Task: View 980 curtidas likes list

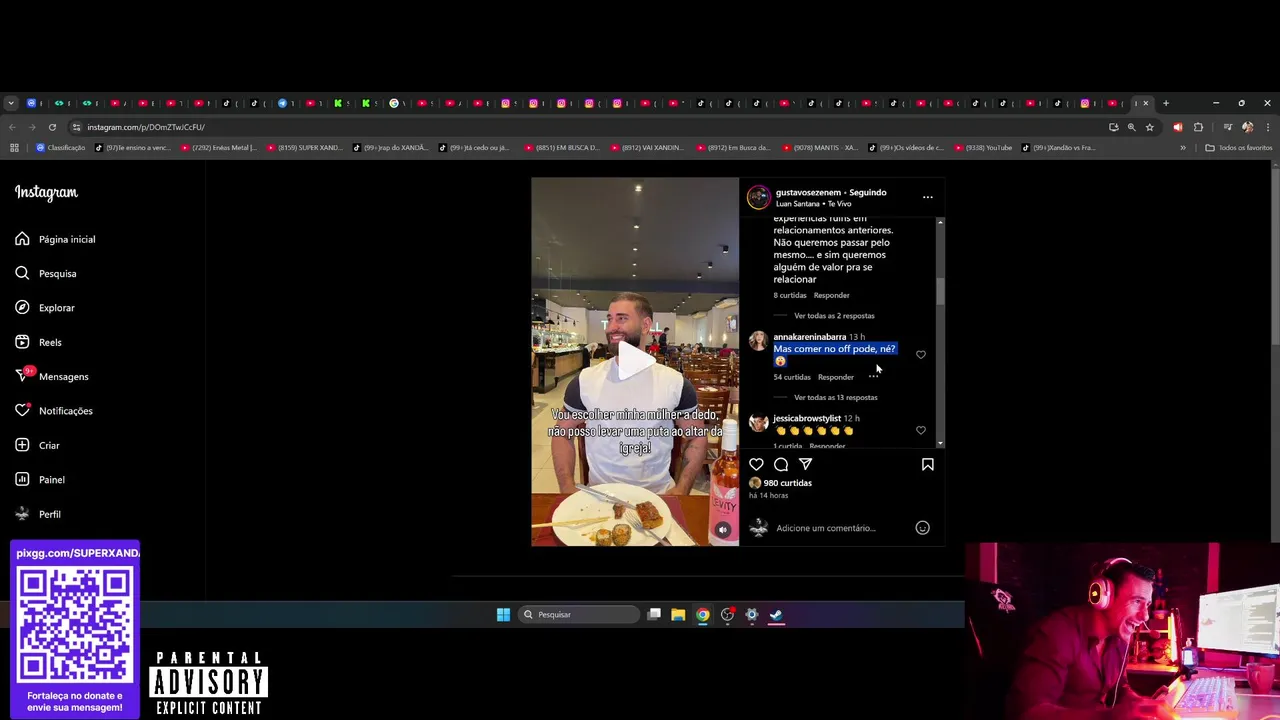Action: click(788, 483)
